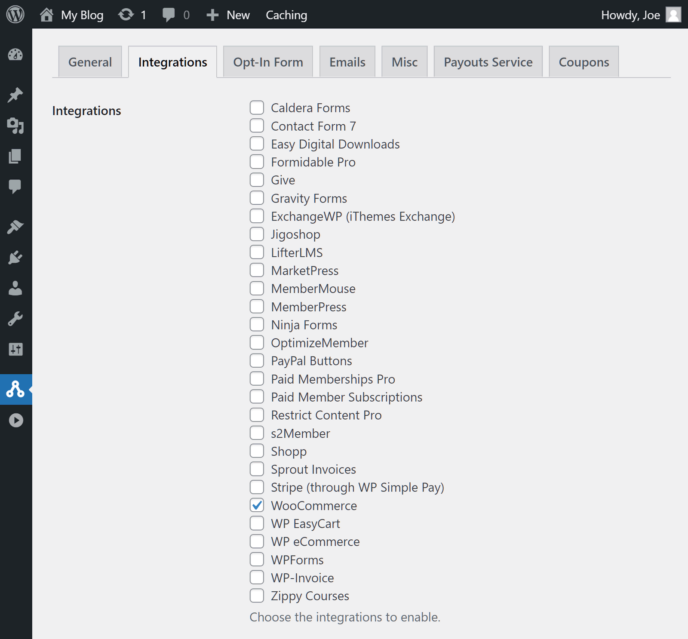Enable the MemberPress checkbox
The image size is (688, 639).
257,306
